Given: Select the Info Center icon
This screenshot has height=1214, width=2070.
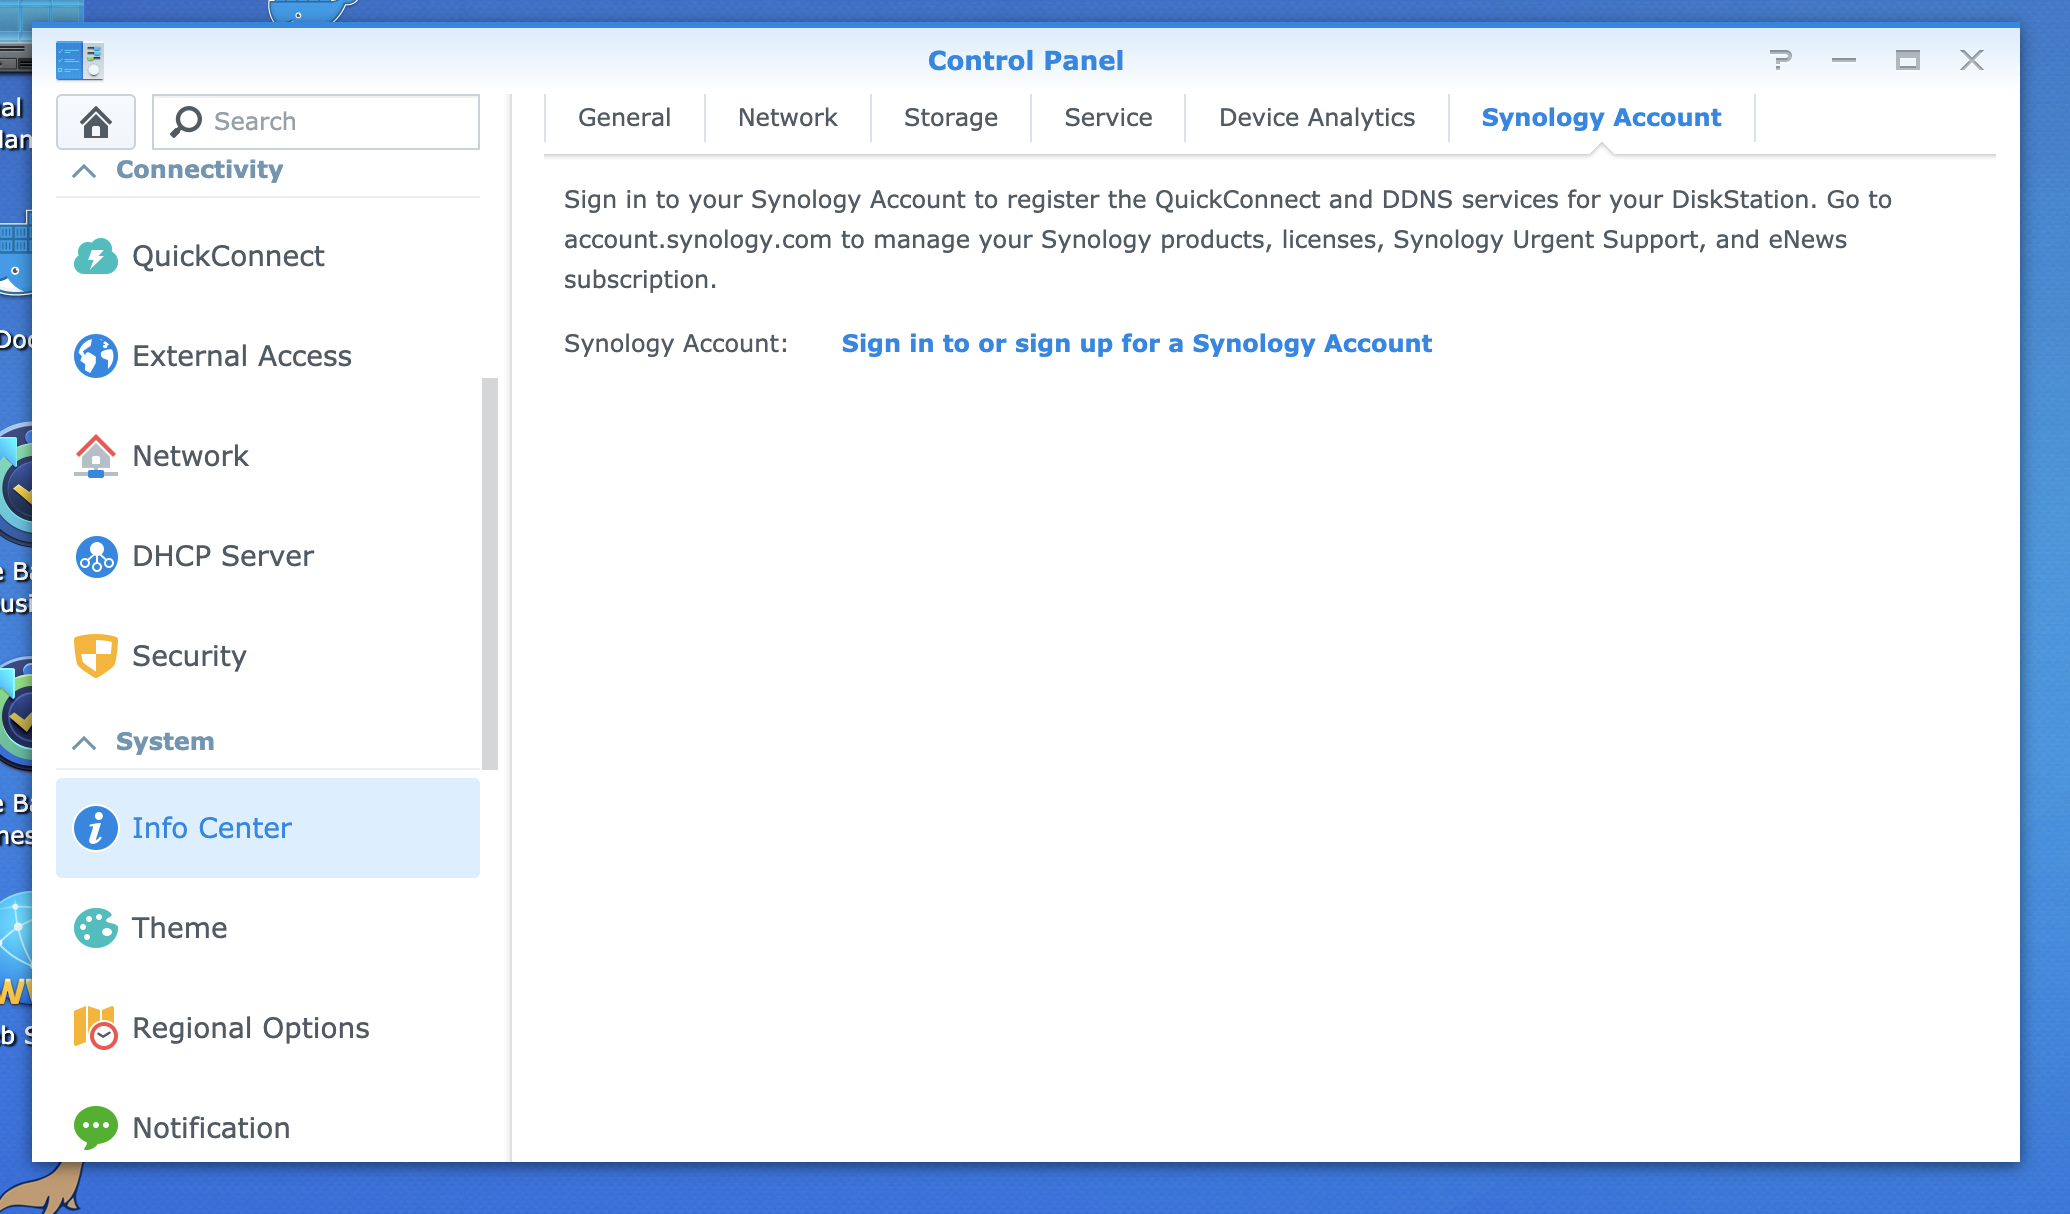Looking at the screenshot, I should pos(95,827).
